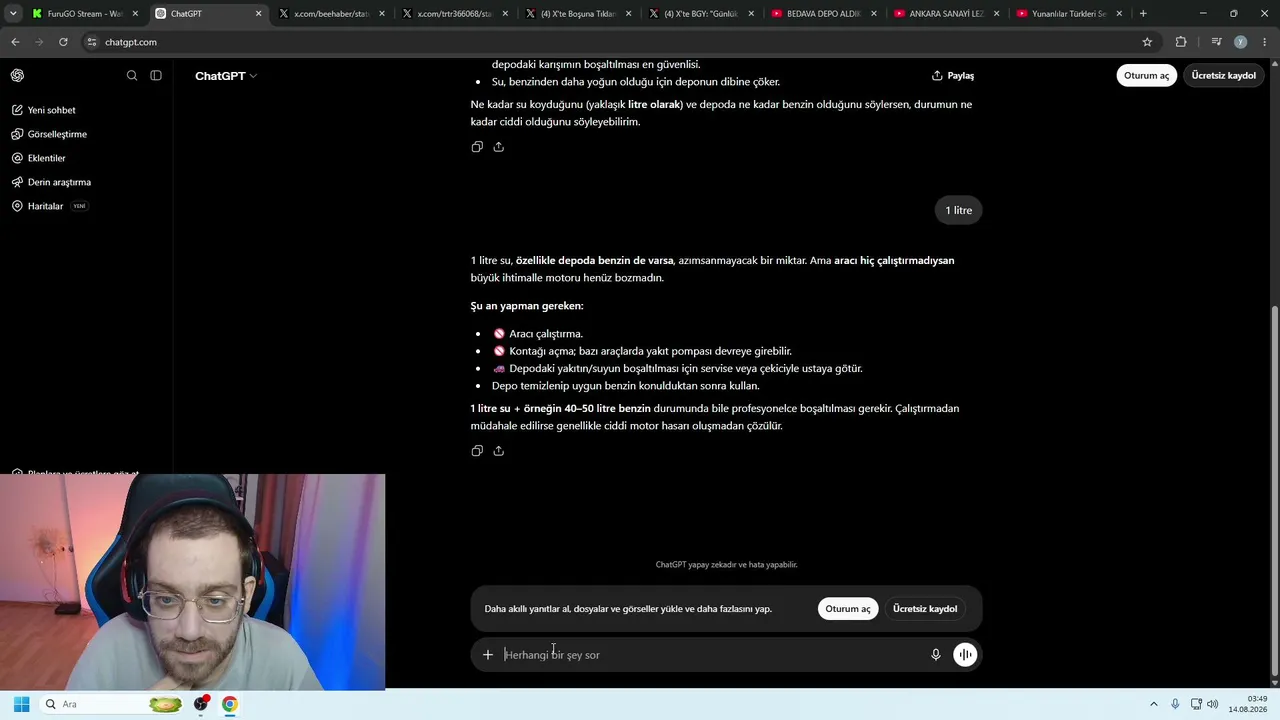1280x720 pixels.
Task: Open Google Chrome from the taskbar
Action: (229, 704)
